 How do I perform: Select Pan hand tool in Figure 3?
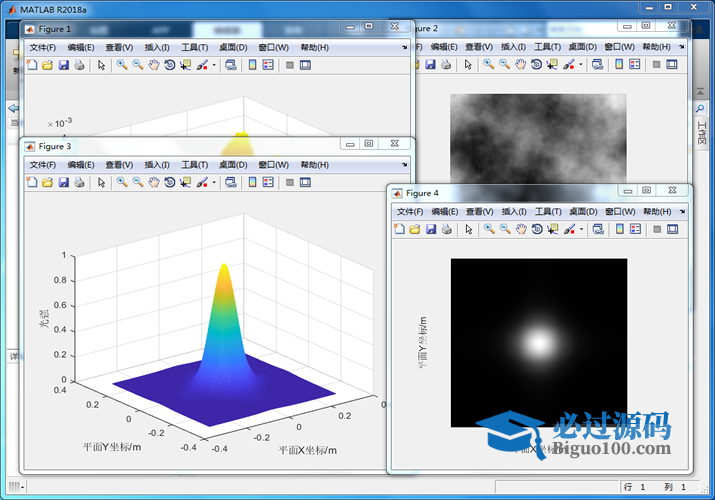tap(154, 182)
